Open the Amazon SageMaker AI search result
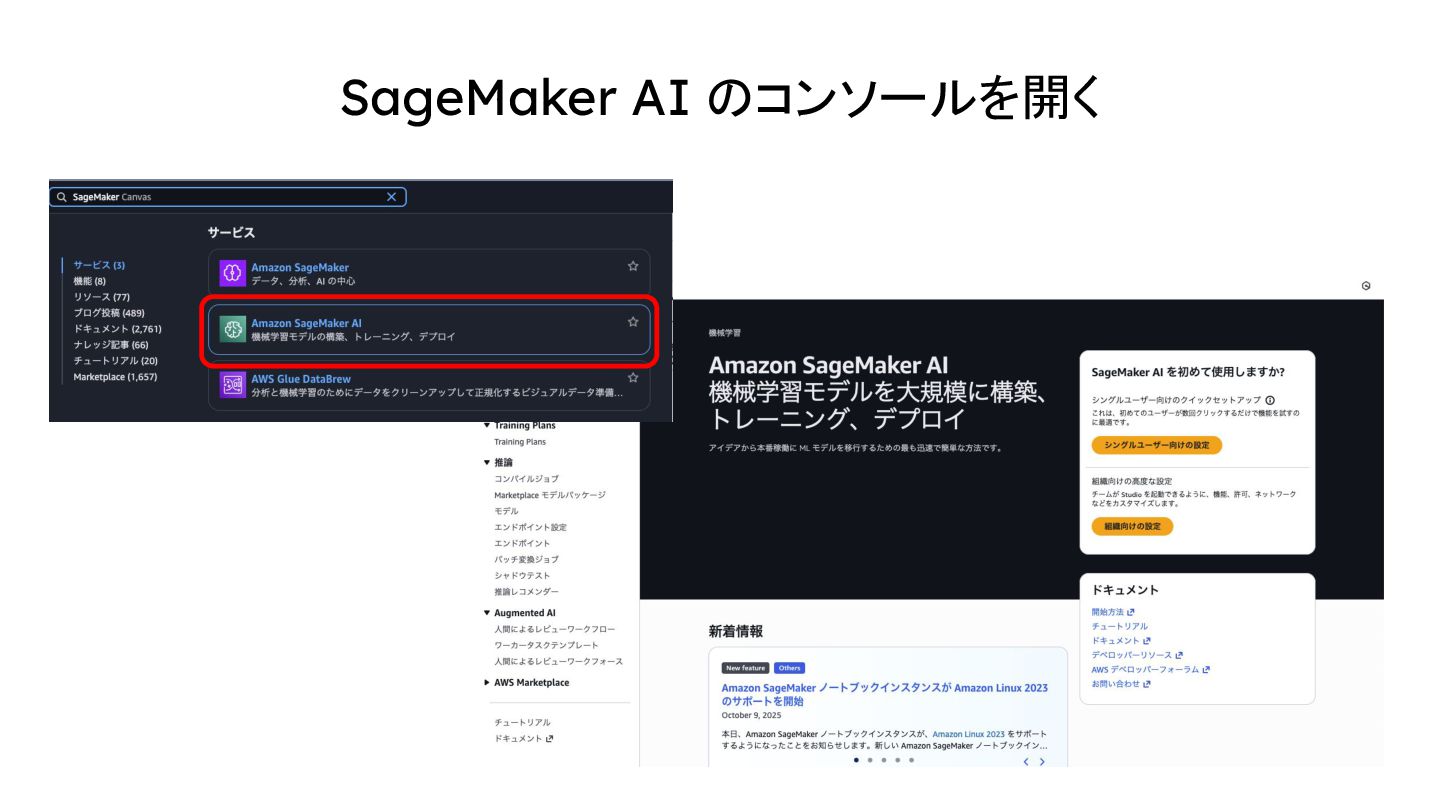The height and width of the screenshot is (810, 1440). pos(429,329)
